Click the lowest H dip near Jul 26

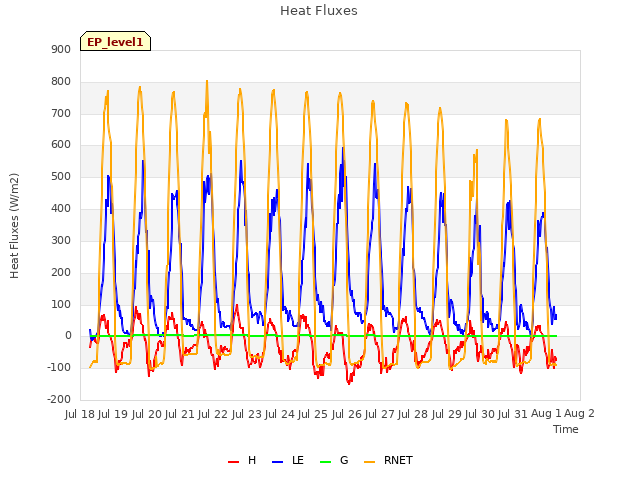click(349, 383)
